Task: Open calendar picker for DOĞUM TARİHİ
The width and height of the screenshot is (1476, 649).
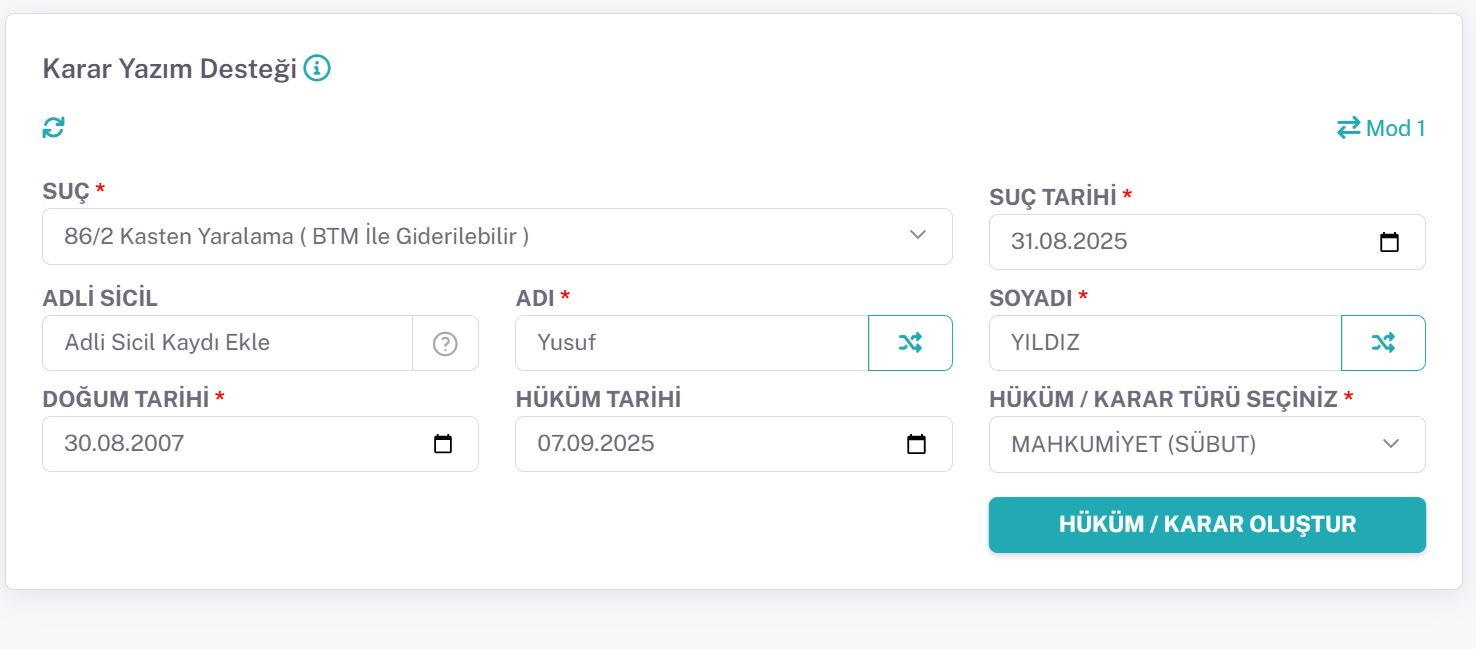Action: point(443,444)
